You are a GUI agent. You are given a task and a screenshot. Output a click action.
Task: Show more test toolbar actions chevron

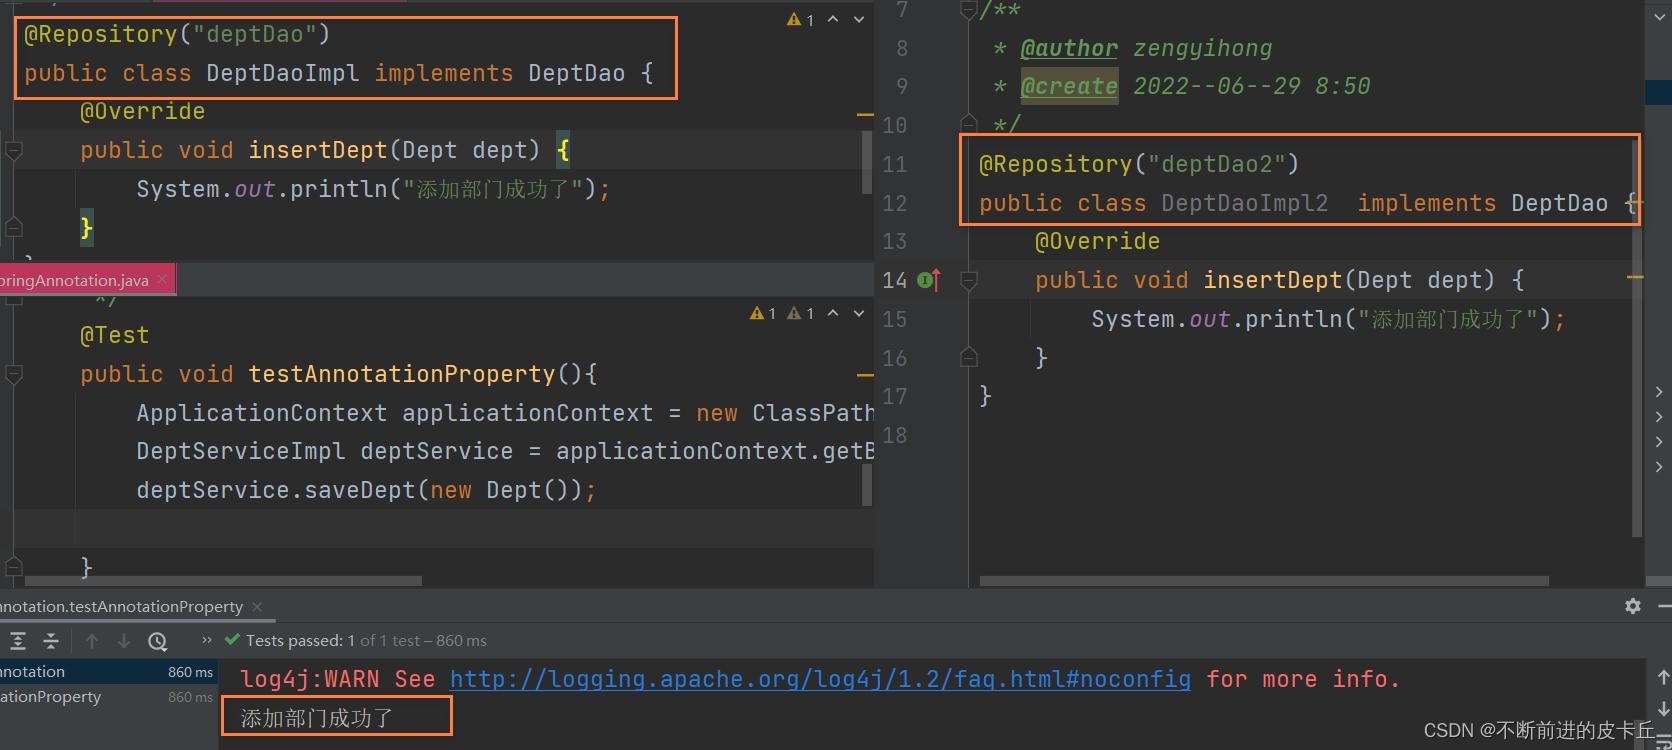tap(207, 640)
